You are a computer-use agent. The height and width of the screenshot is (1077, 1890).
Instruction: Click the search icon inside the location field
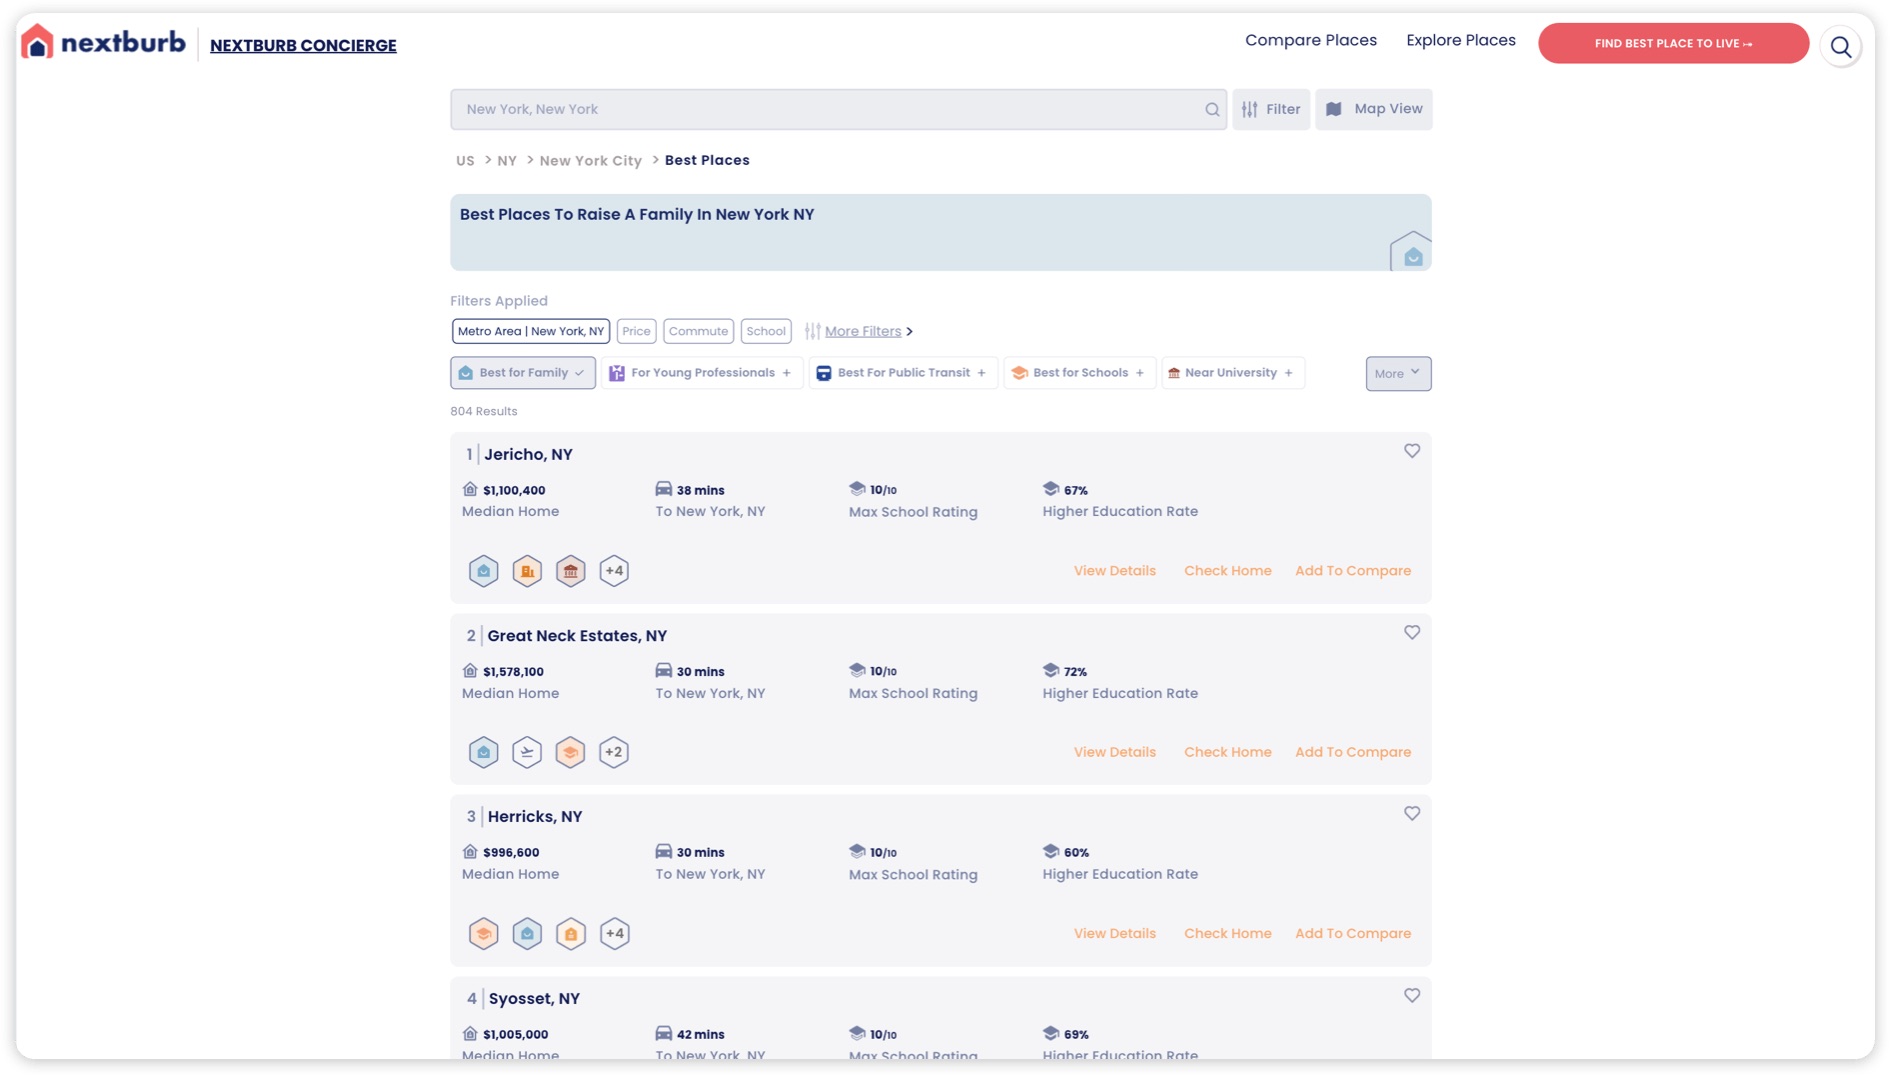(1211, 110)
